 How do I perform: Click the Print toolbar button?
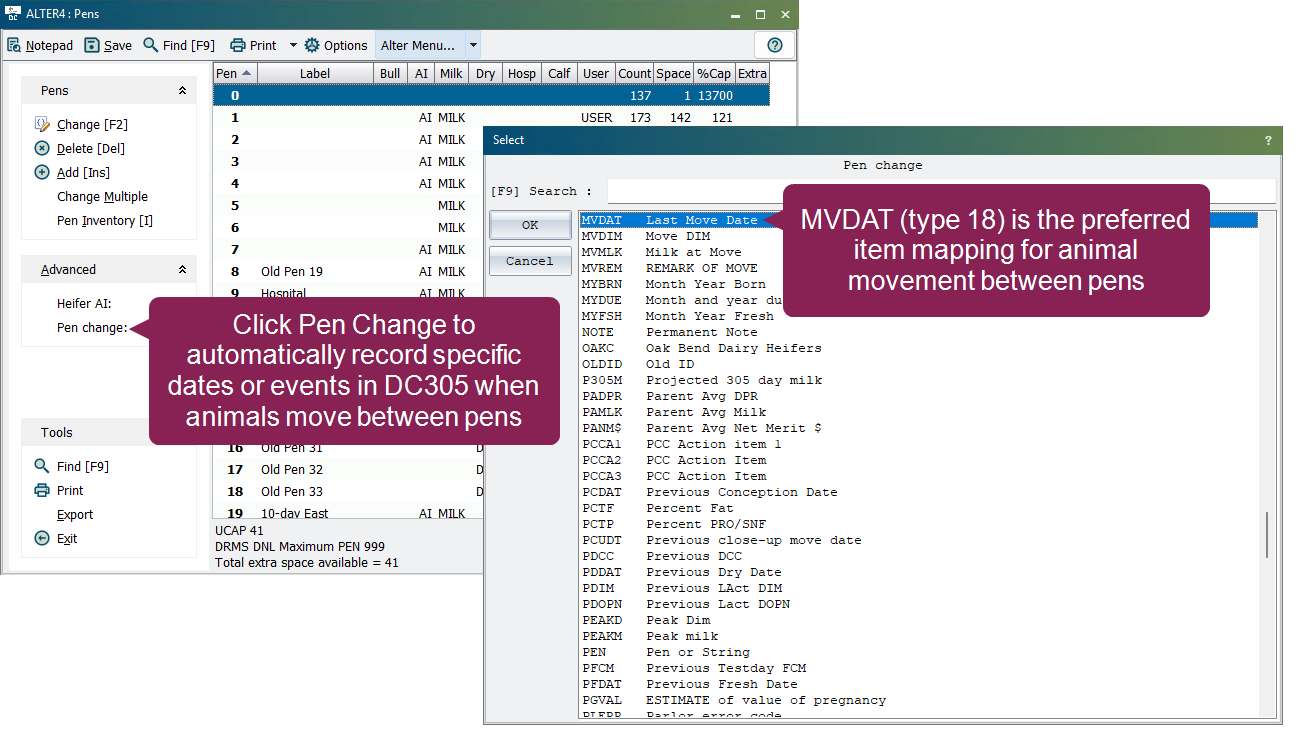pos(253,45)
